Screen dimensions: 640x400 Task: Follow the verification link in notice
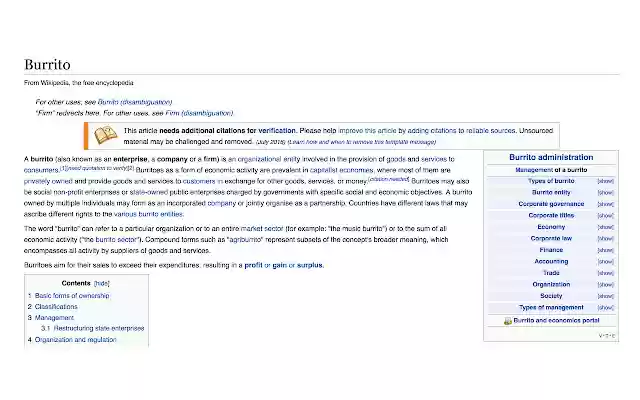tap(277, 131)
